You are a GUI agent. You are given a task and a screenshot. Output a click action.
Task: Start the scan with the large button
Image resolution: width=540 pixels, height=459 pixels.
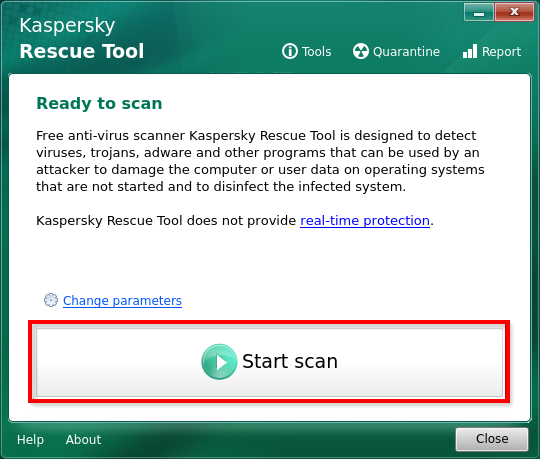tap(269, 362)
